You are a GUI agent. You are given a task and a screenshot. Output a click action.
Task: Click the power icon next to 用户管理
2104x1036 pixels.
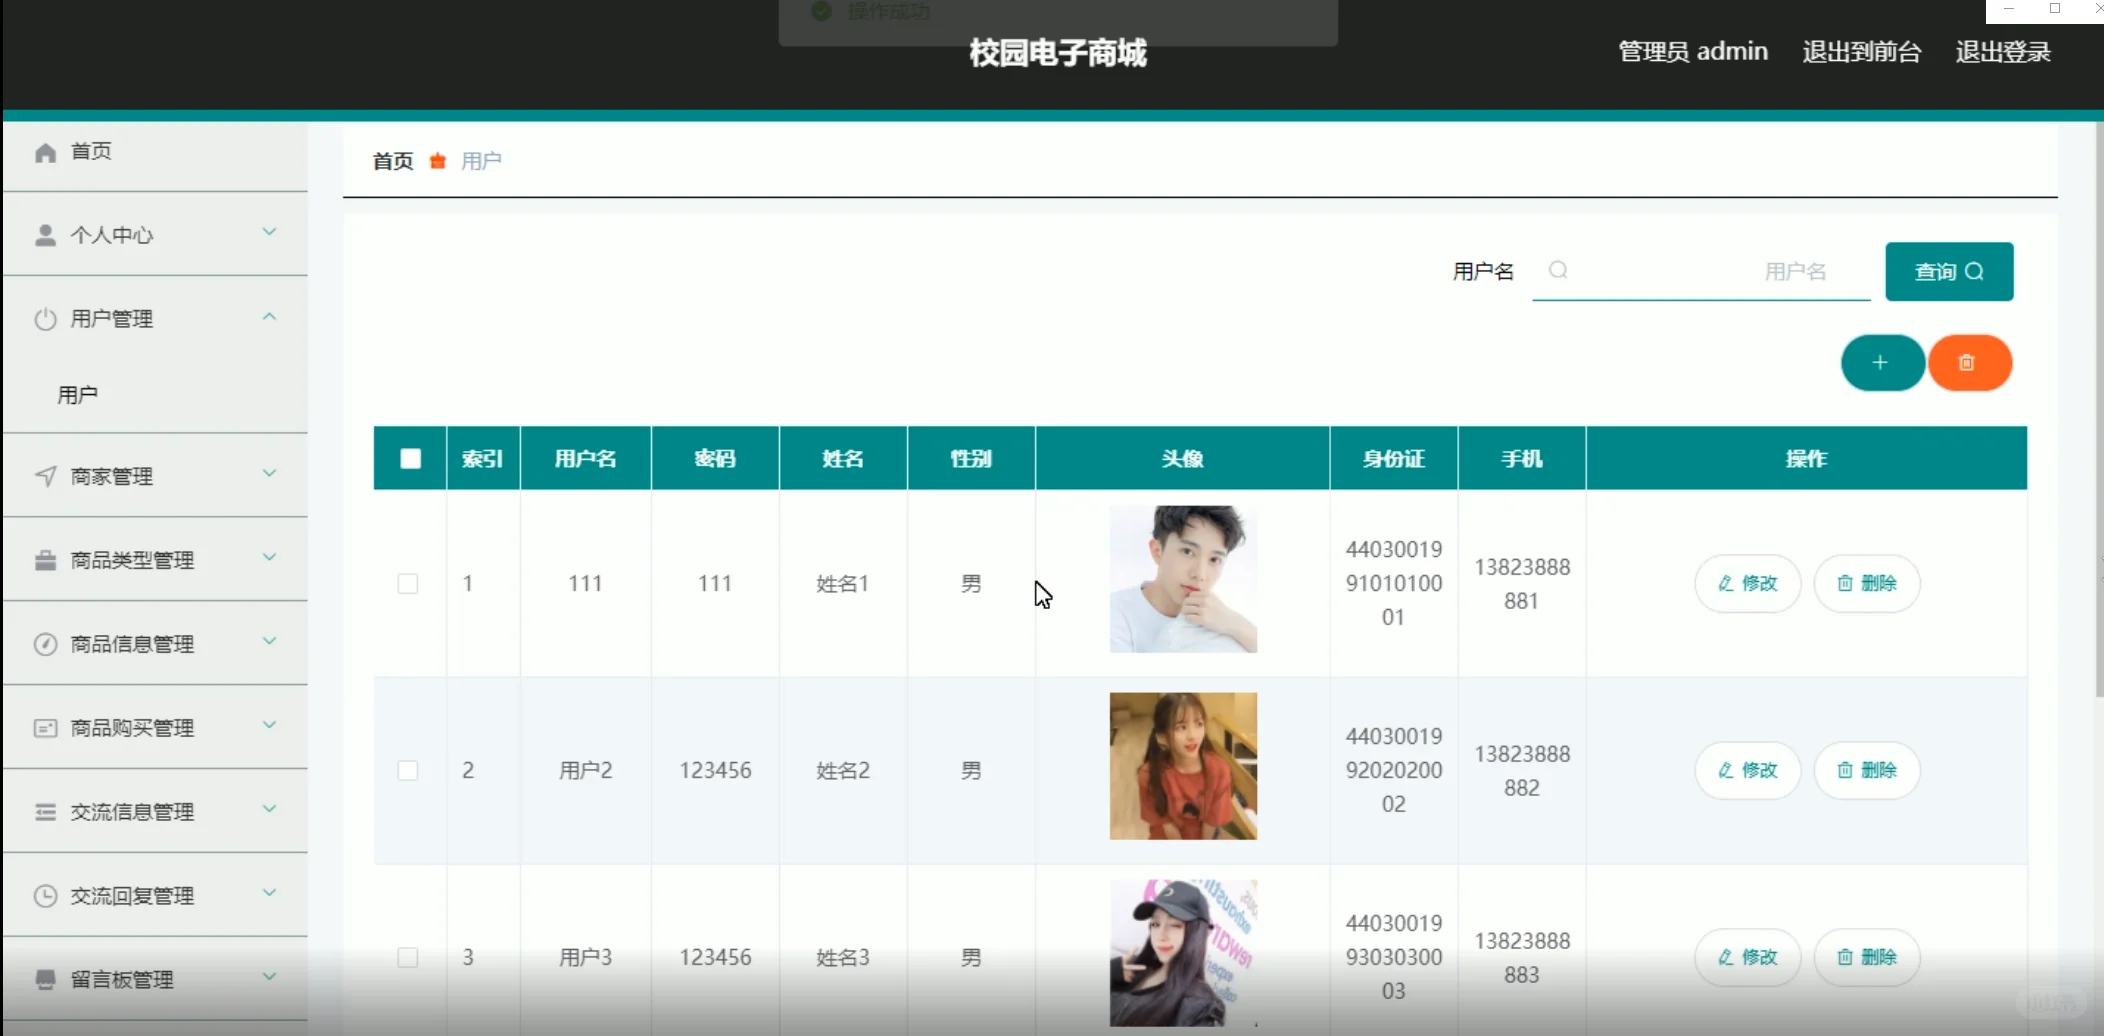[x=44, y=318]
